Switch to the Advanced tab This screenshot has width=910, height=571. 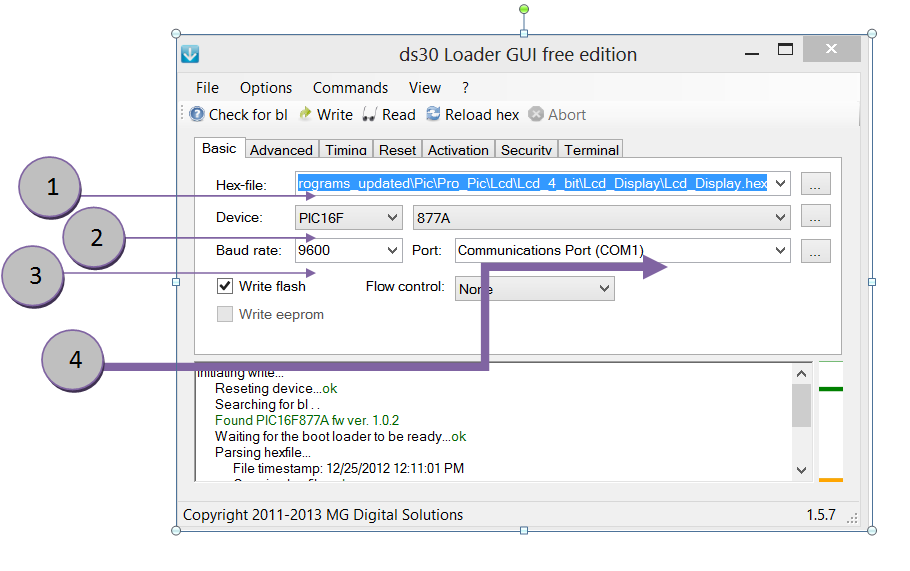(281, 150)
